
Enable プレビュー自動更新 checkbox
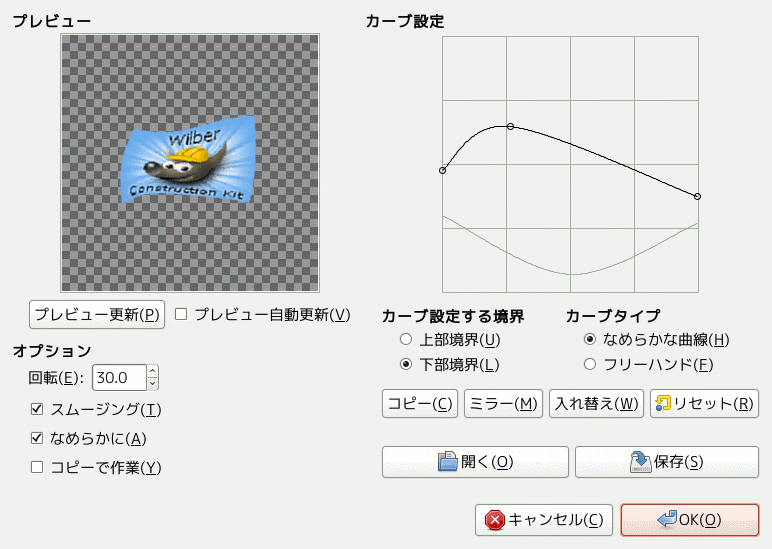pyautogui.click(x=181, y=314)
